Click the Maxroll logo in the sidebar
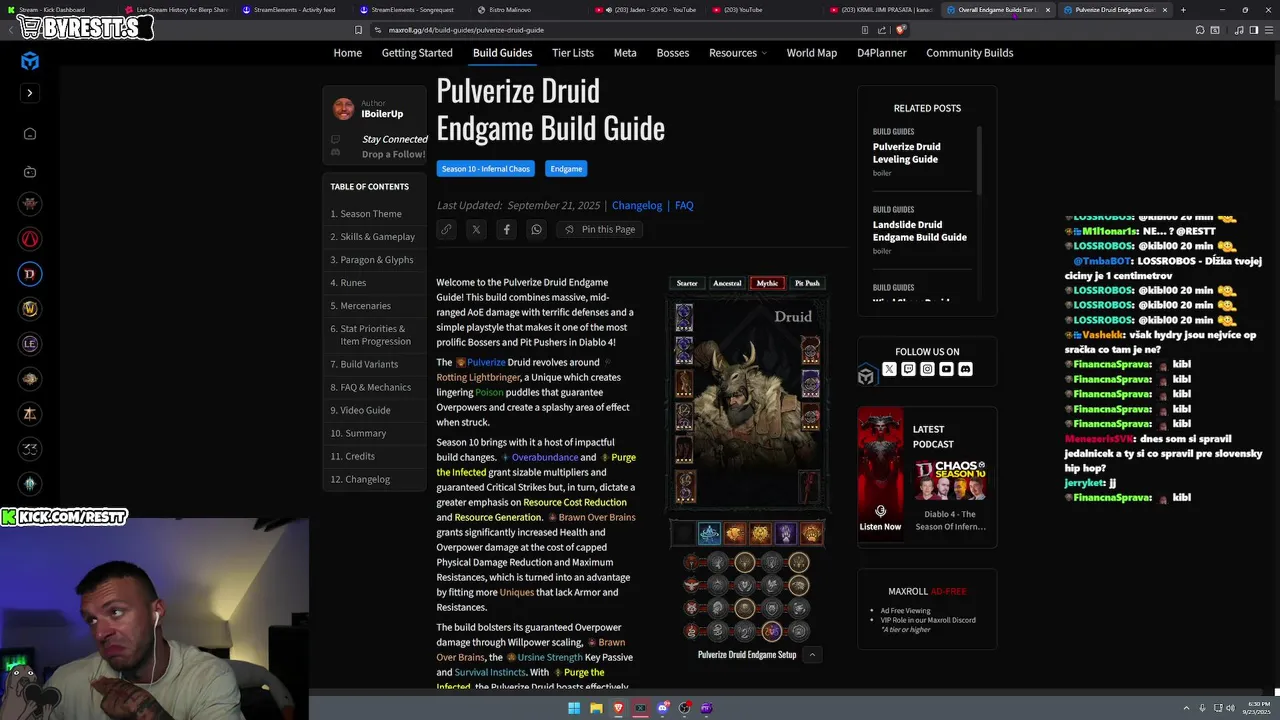The image size is (1280, 720). (x=30, y=61)
